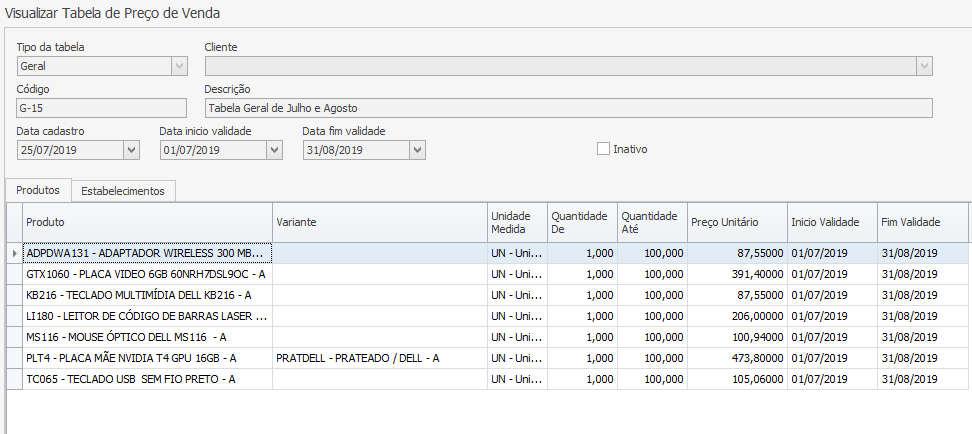Select the KB216 teclado multimídia row
The height and width of the screenshot is (434, 972).
click(x=146, y=295)
